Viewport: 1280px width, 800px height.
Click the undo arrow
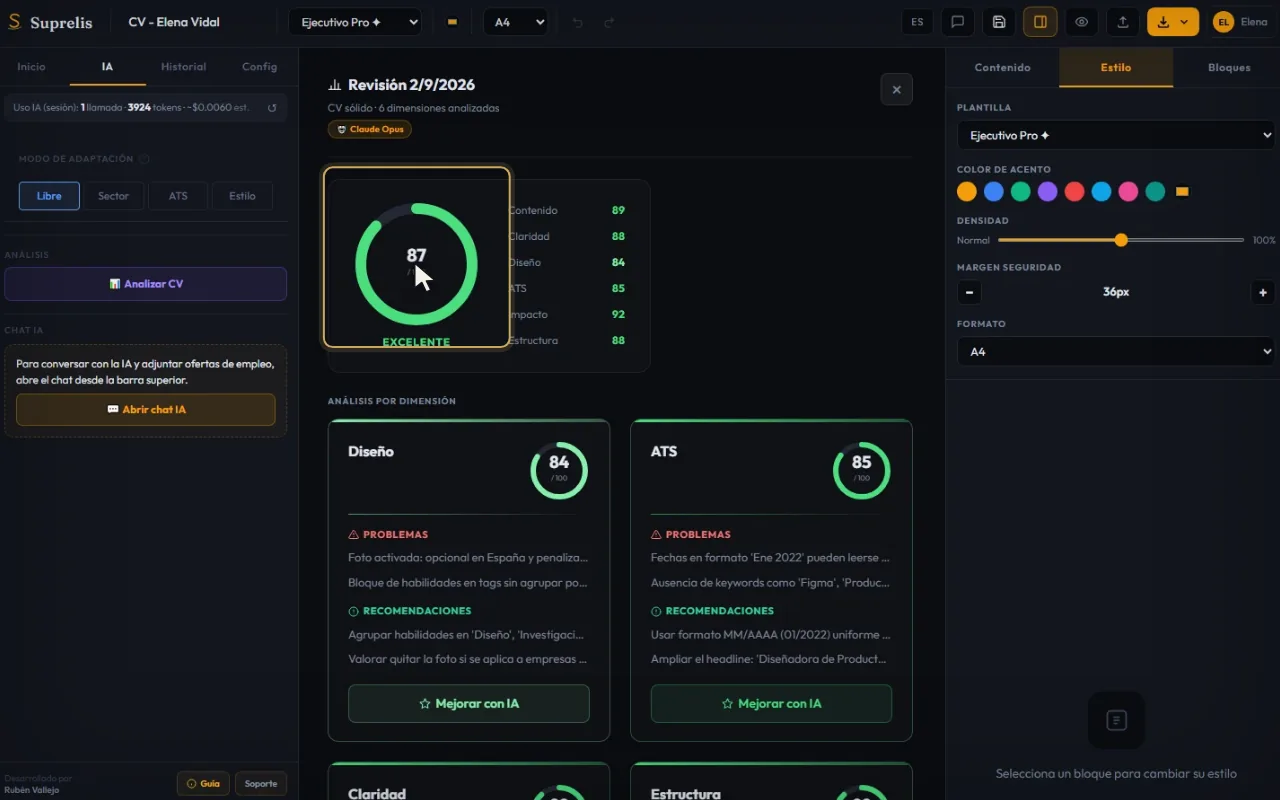pos(577,22)
